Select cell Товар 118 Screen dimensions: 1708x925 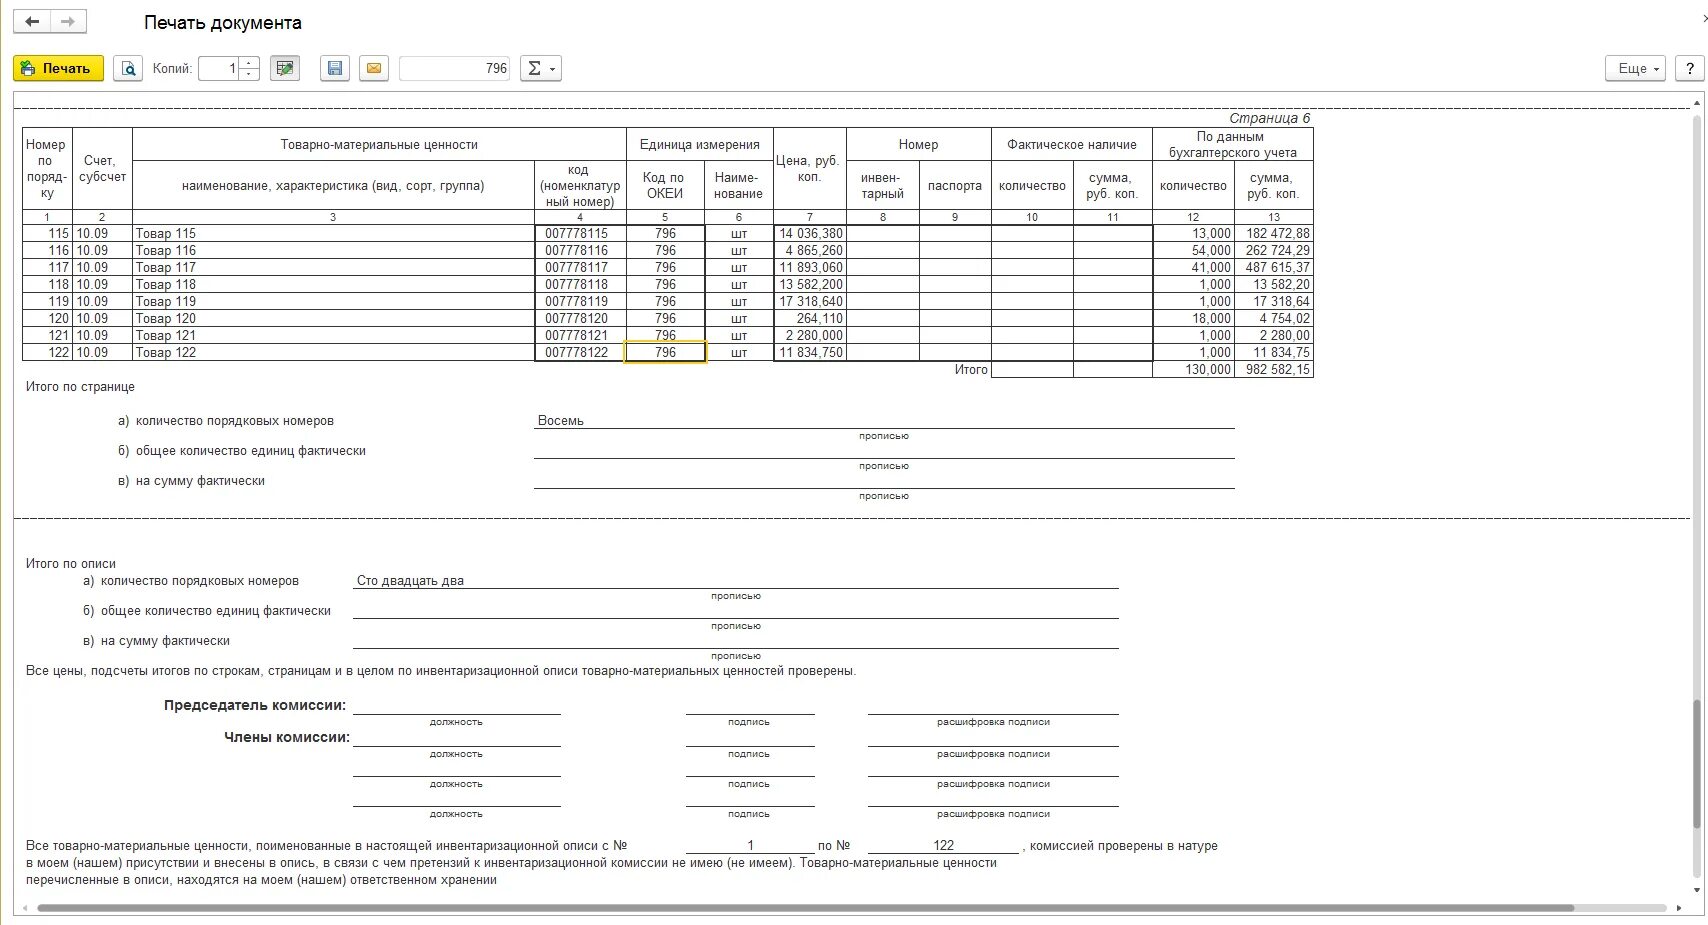334,284
